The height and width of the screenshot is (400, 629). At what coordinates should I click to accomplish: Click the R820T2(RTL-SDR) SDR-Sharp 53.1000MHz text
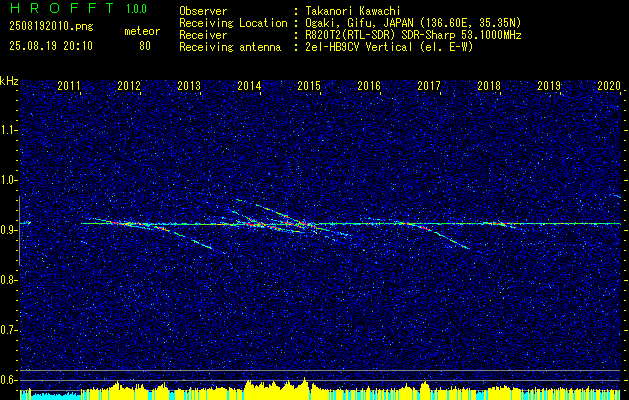pyautogui.click(x=414, y=35)
